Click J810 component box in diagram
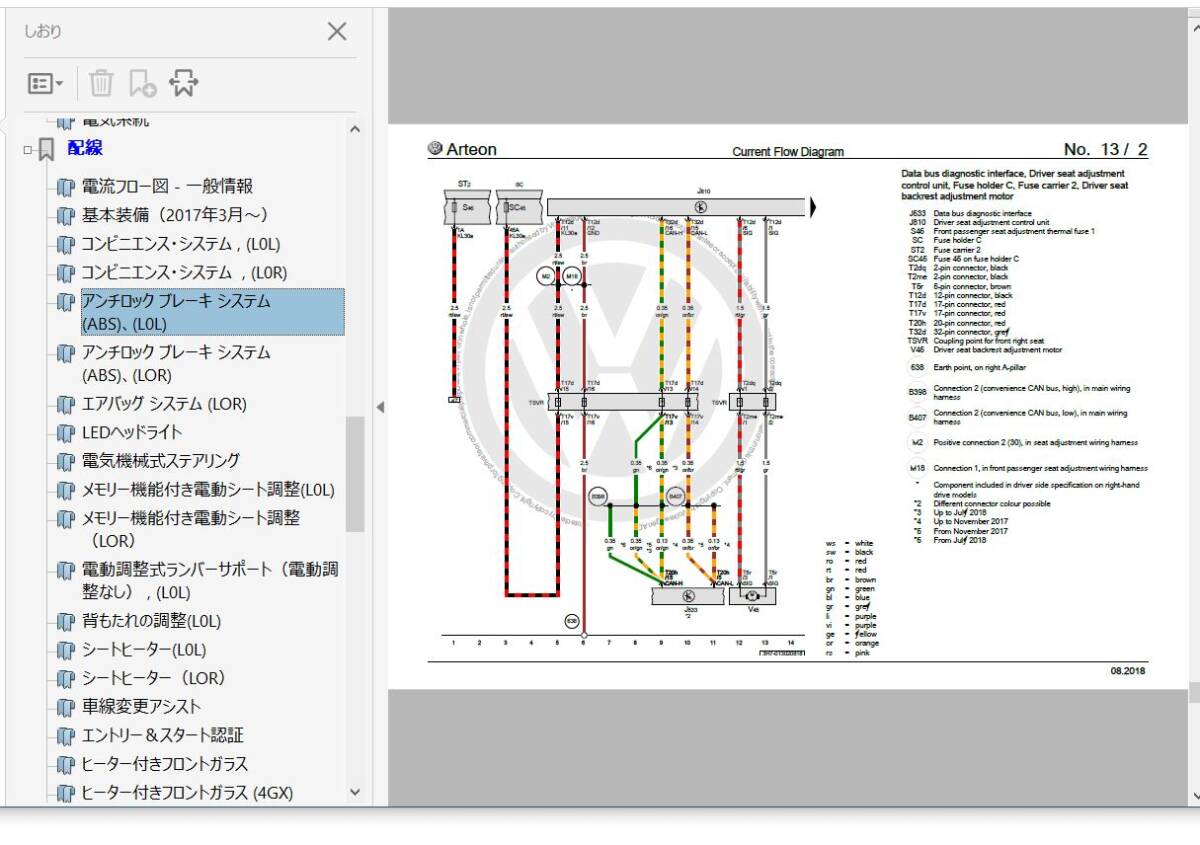The height and width of the screenshot is (845, 1200). [x=676, y=206]
